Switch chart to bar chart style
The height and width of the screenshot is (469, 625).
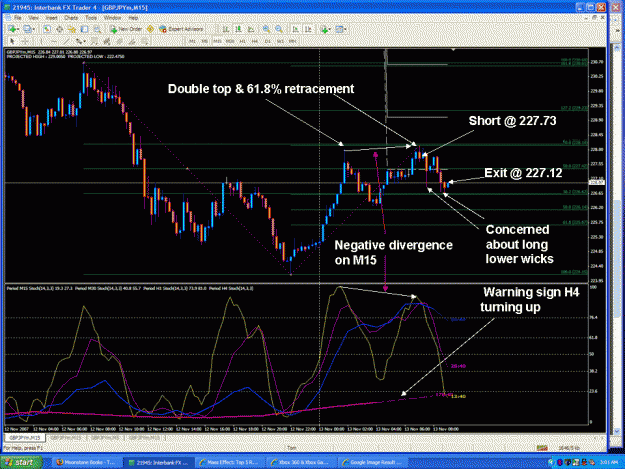[x=226, y=29]
